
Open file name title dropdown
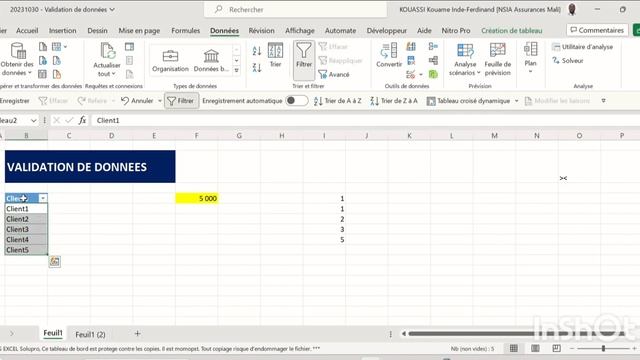click(x=112, y=9)
